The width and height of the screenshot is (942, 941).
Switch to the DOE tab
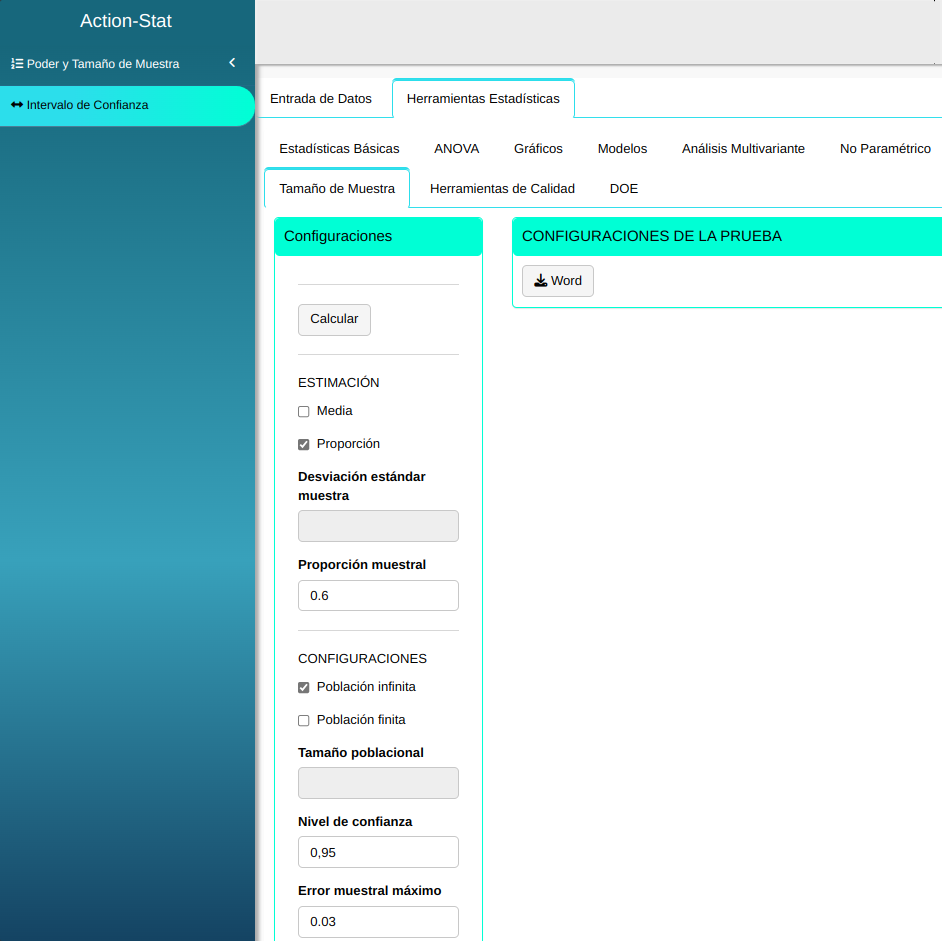pos(624,189)
